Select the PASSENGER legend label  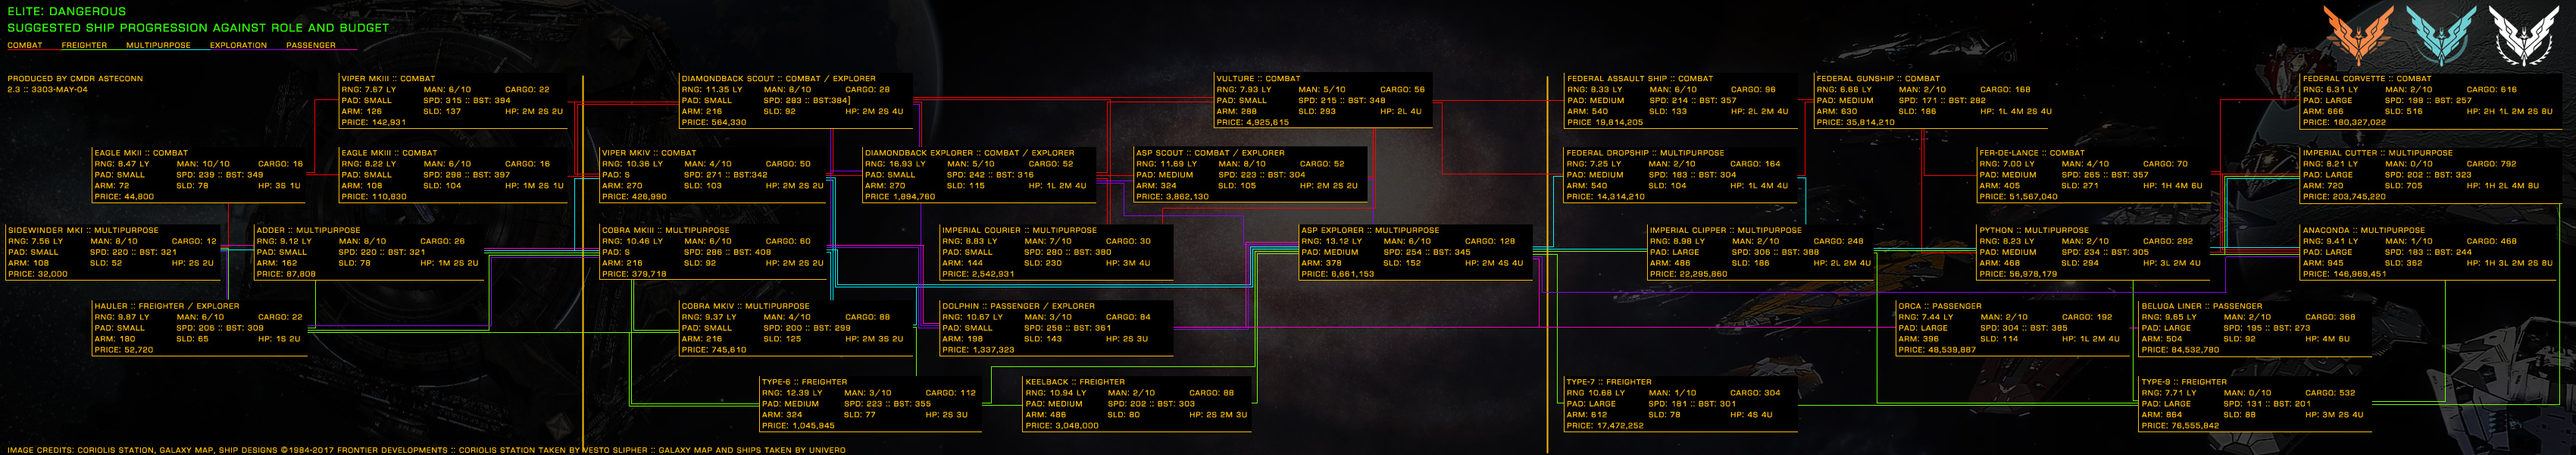311,45
